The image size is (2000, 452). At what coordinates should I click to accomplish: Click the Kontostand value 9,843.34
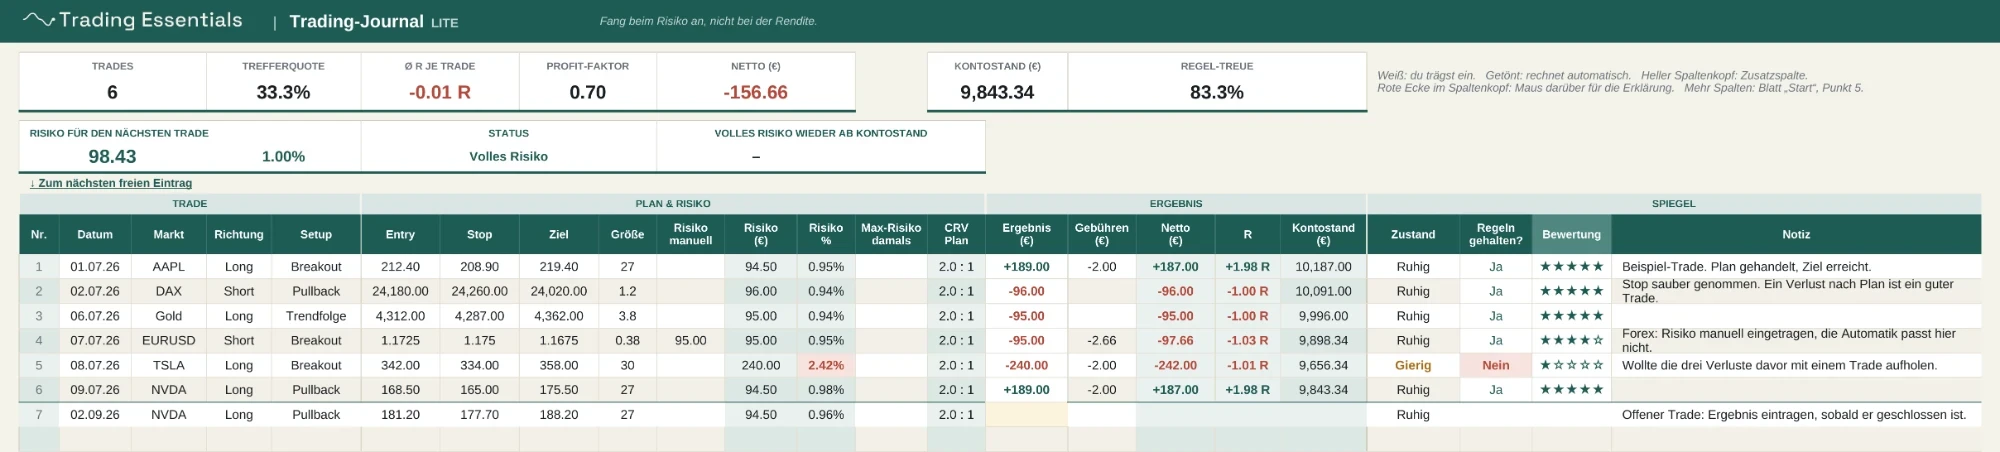pos(997,92)
